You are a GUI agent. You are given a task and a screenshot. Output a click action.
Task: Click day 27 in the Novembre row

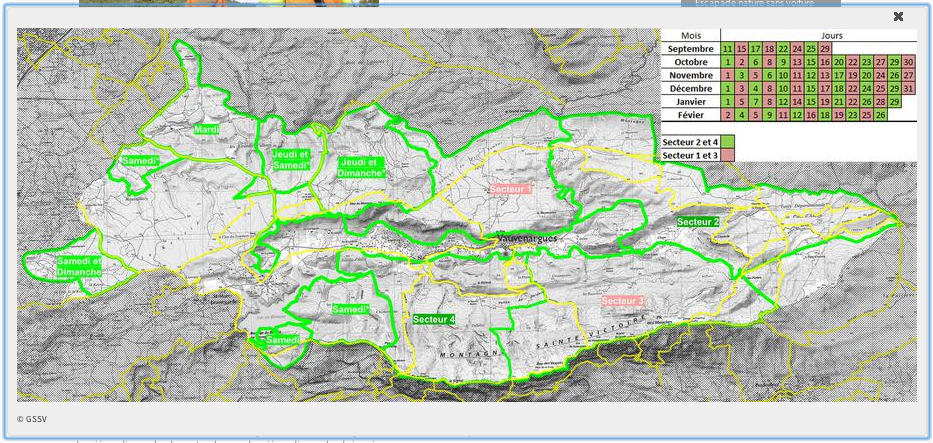909,76
